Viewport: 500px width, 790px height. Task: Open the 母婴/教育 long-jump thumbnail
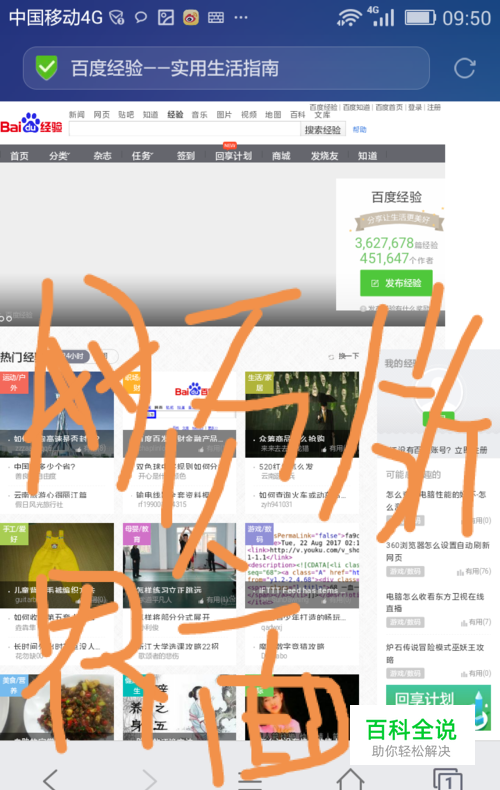pyautogui.click(x=179, y=565)
